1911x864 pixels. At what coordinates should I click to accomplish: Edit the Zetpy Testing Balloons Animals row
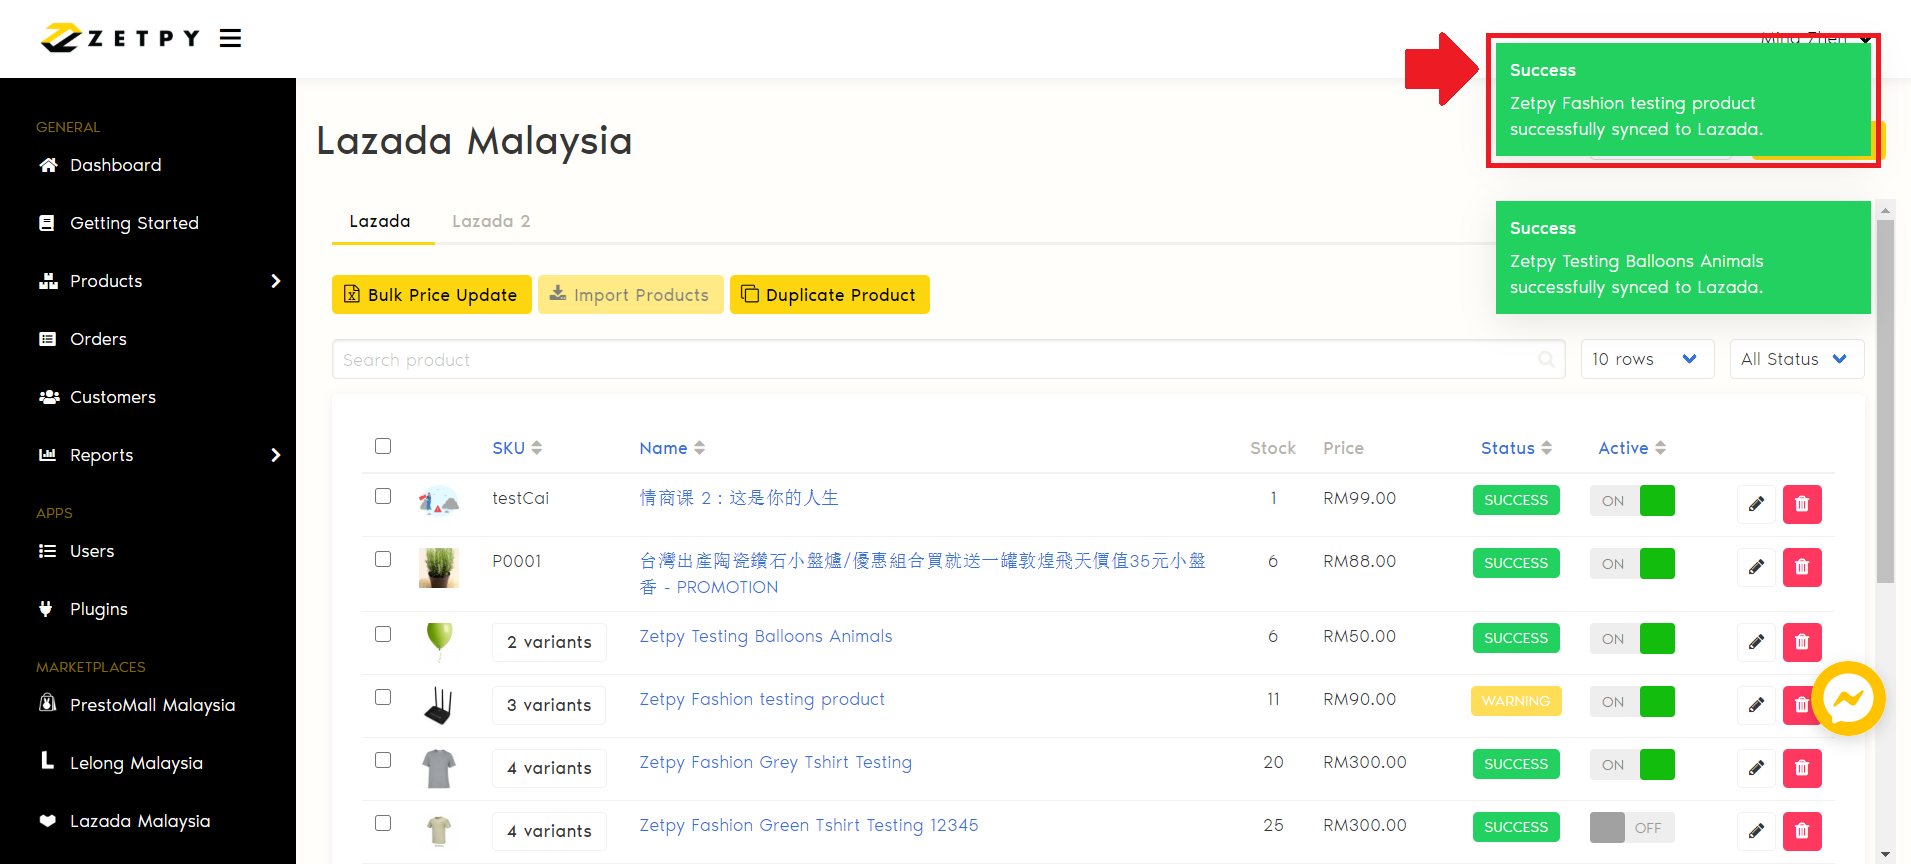1755,642
